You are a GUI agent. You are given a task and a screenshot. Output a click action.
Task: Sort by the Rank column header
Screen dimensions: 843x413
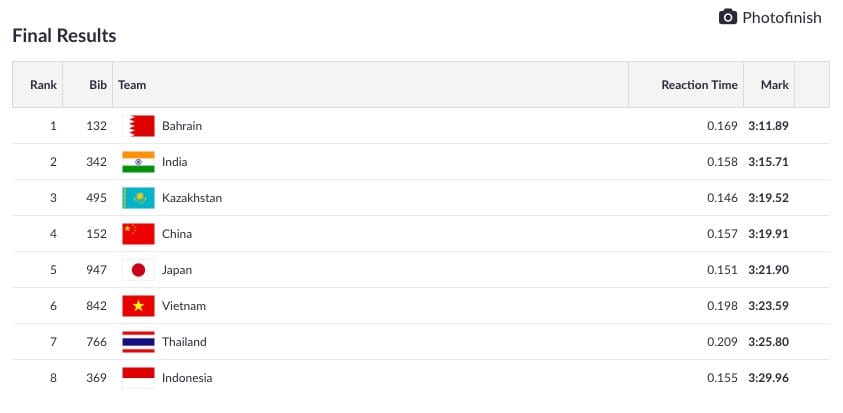point(43,85)
